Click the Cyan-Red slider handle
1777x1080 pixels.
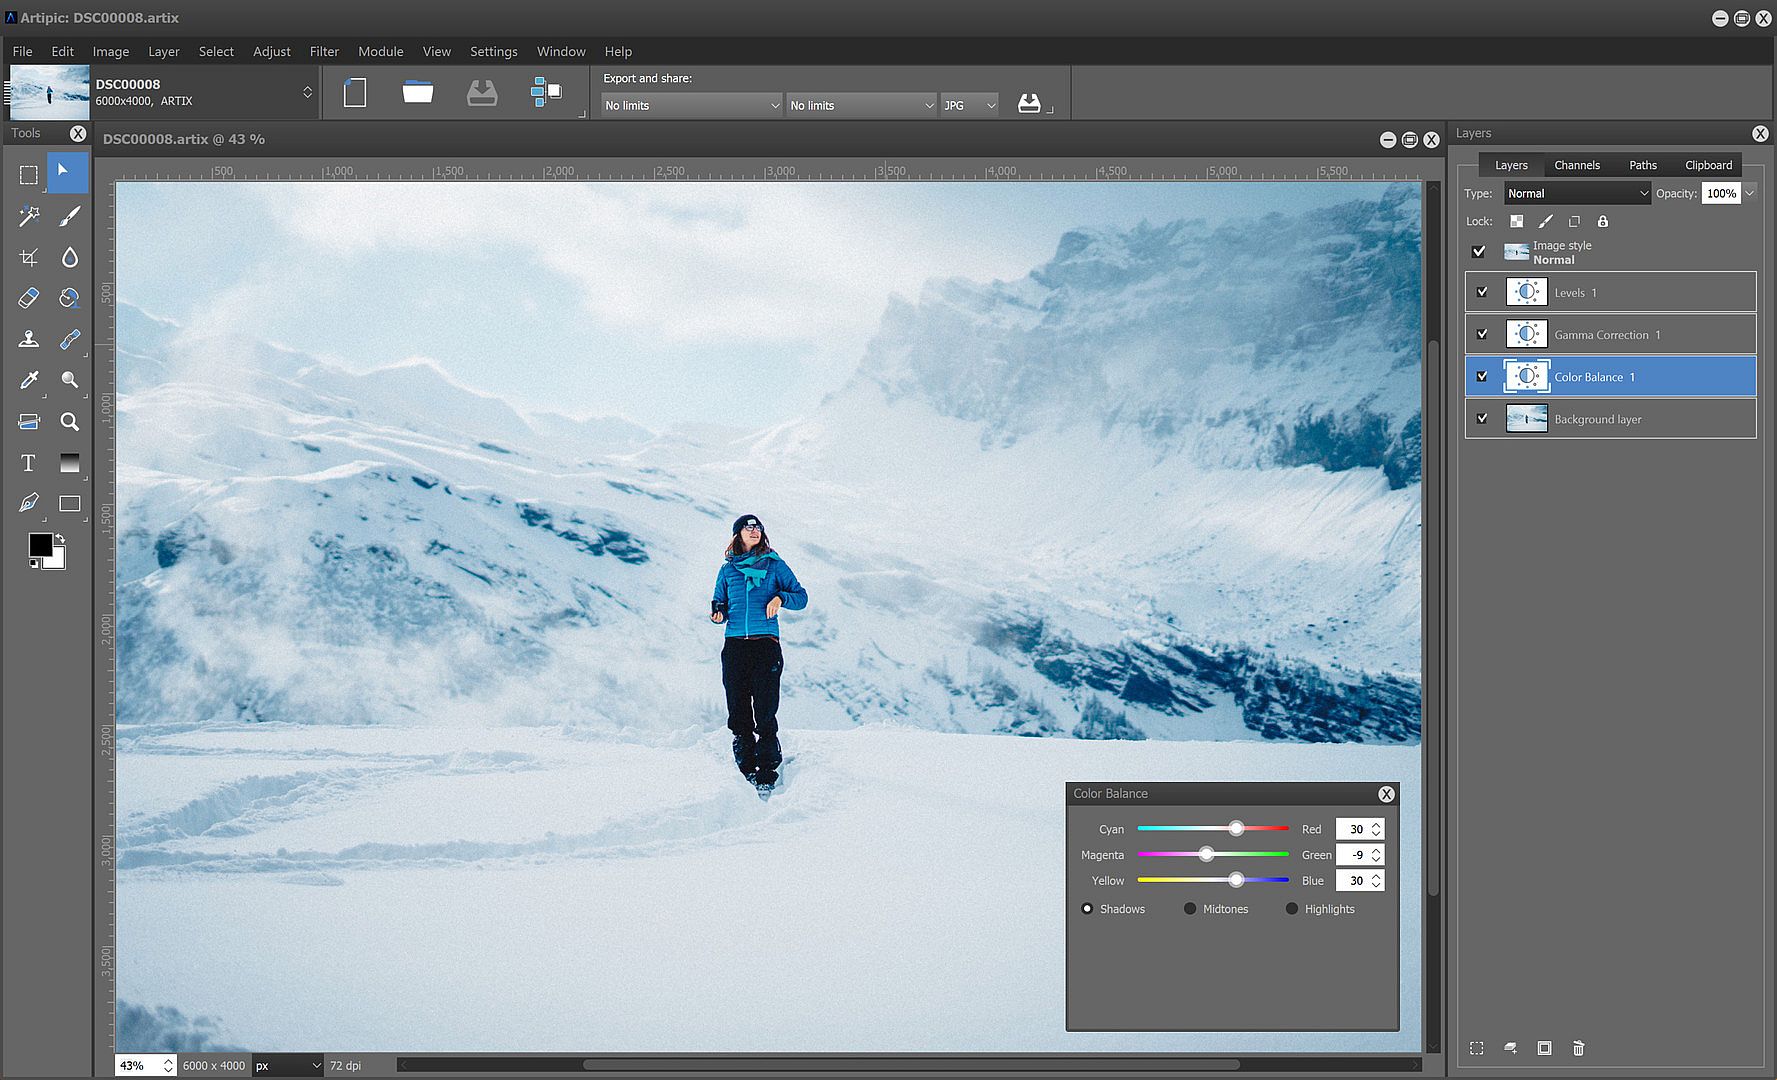(x=1237, y=829)
